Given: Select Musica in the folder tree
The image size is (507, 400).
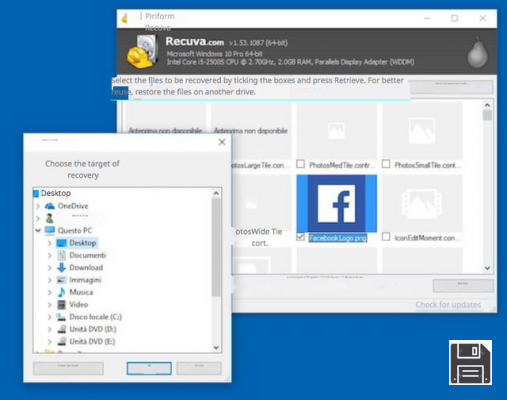Looking at the screenshot, I should pos(81,292).
